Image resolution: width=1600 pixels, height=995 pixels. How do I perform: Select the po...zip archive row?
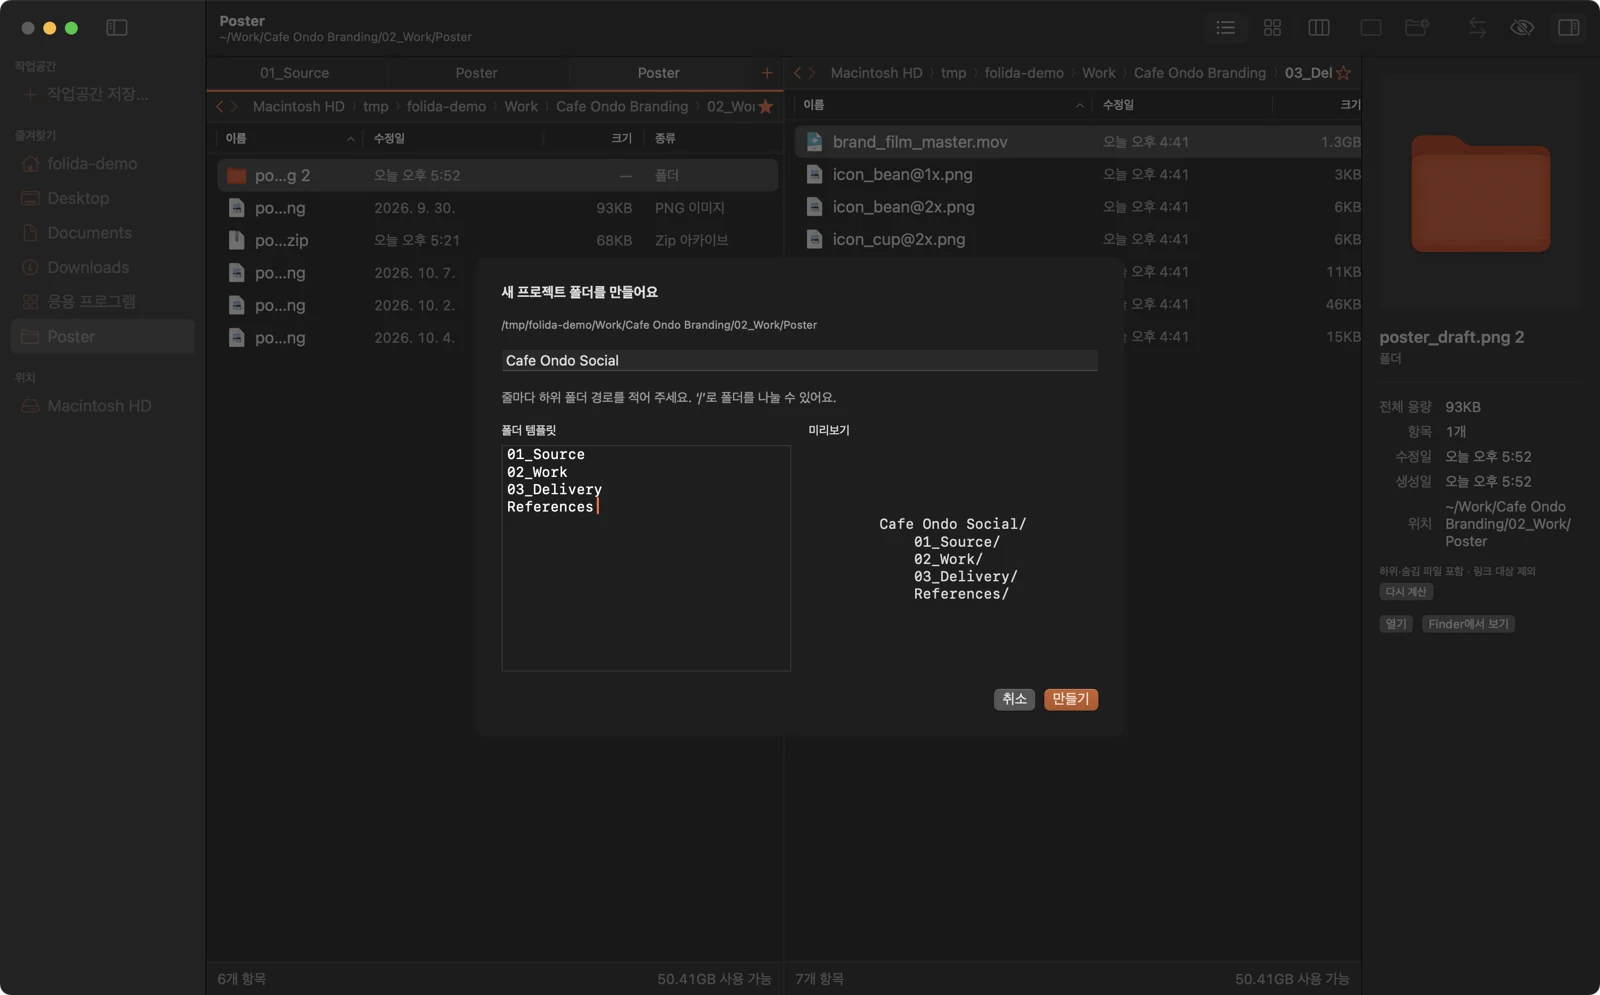(497, 240)
